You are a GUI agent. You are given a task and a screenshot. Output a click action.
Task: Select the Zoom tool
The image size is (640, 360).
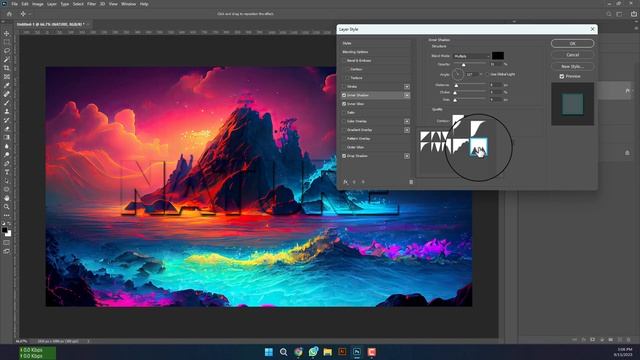[x=7, y=207]
